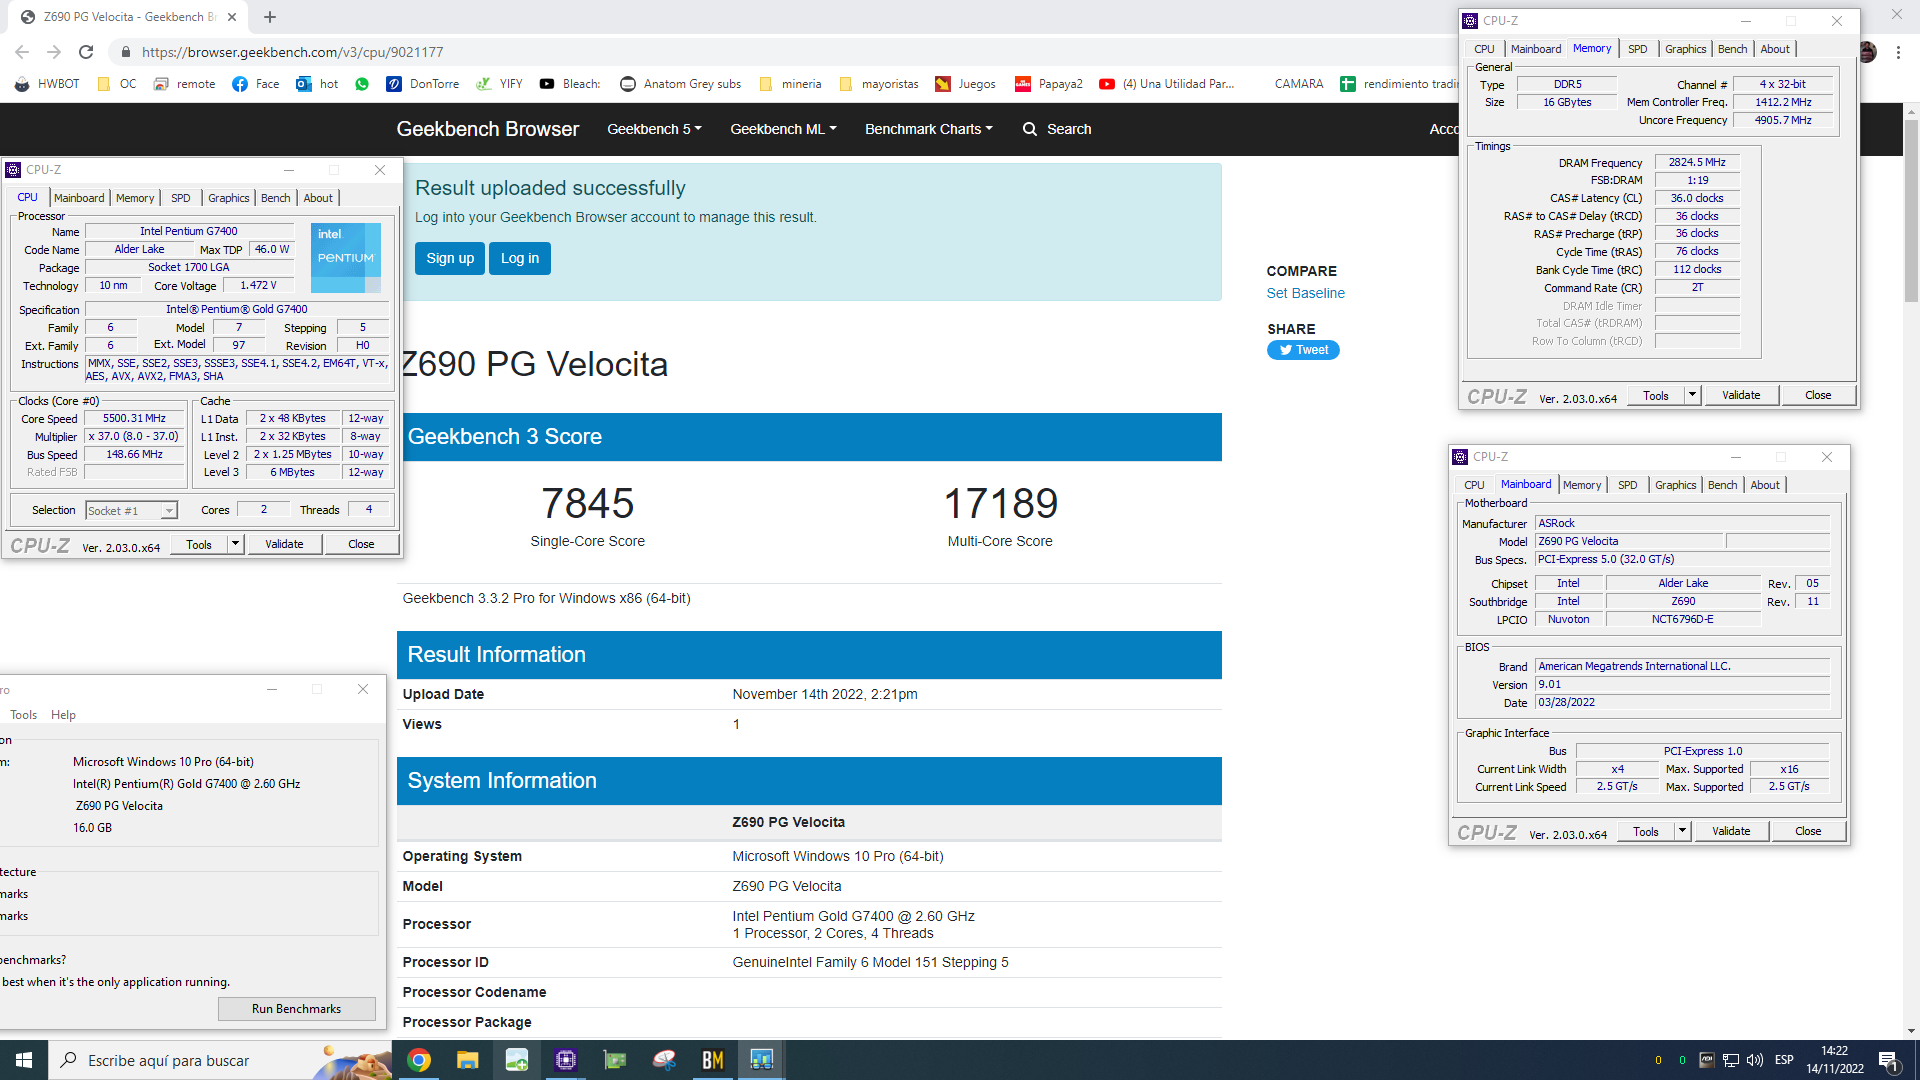Click the Tweet share button
The height and width of the screenshot is (1080, 1920).
1303,350
